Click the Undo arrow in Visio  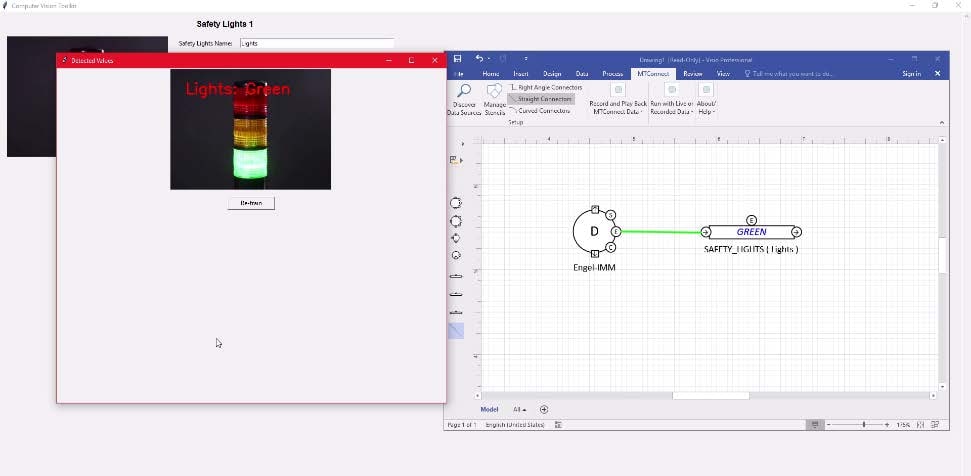pyautogui.click(x=480, y=59)
